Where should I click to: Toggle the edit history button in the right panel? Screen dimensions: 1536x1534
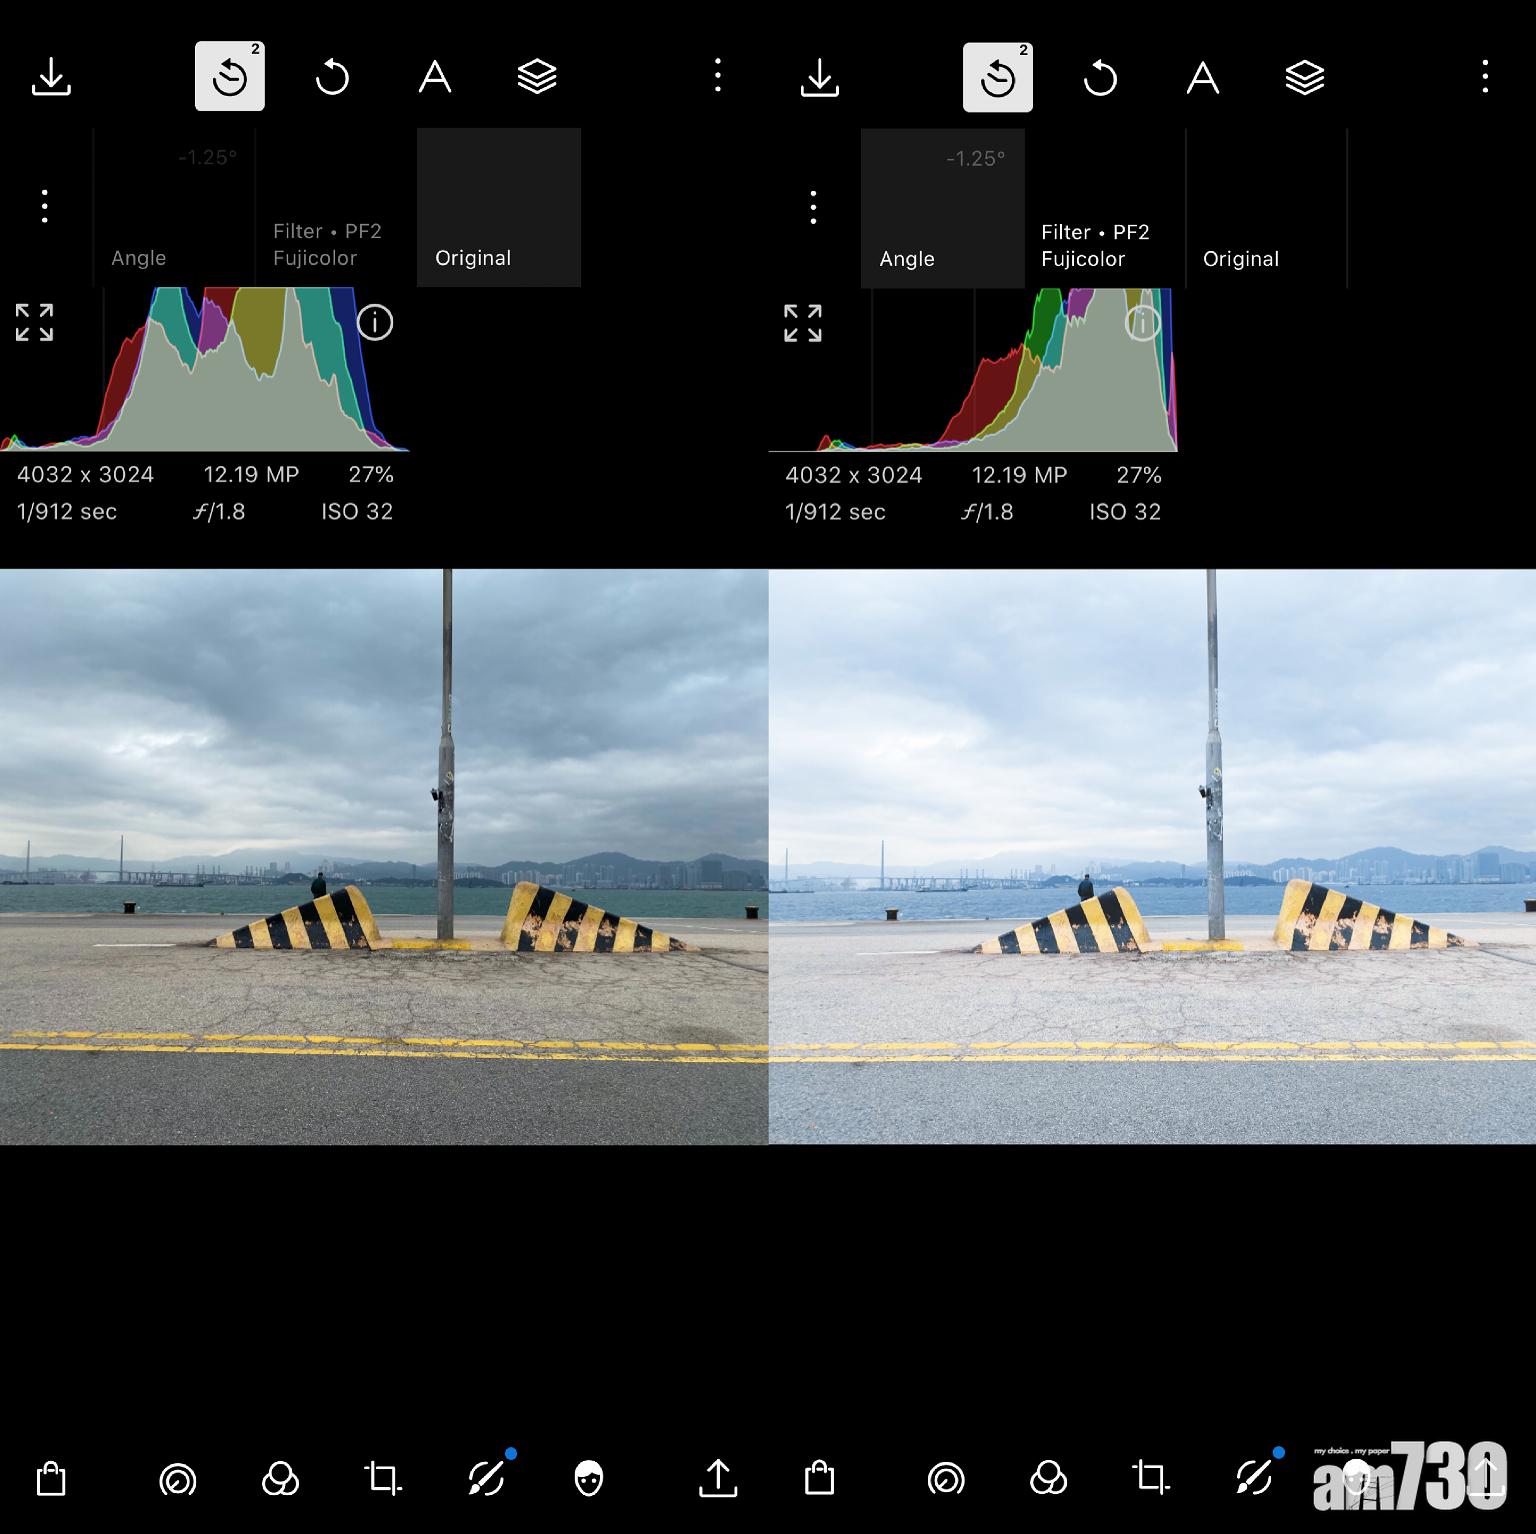click(x=997, y=77)
